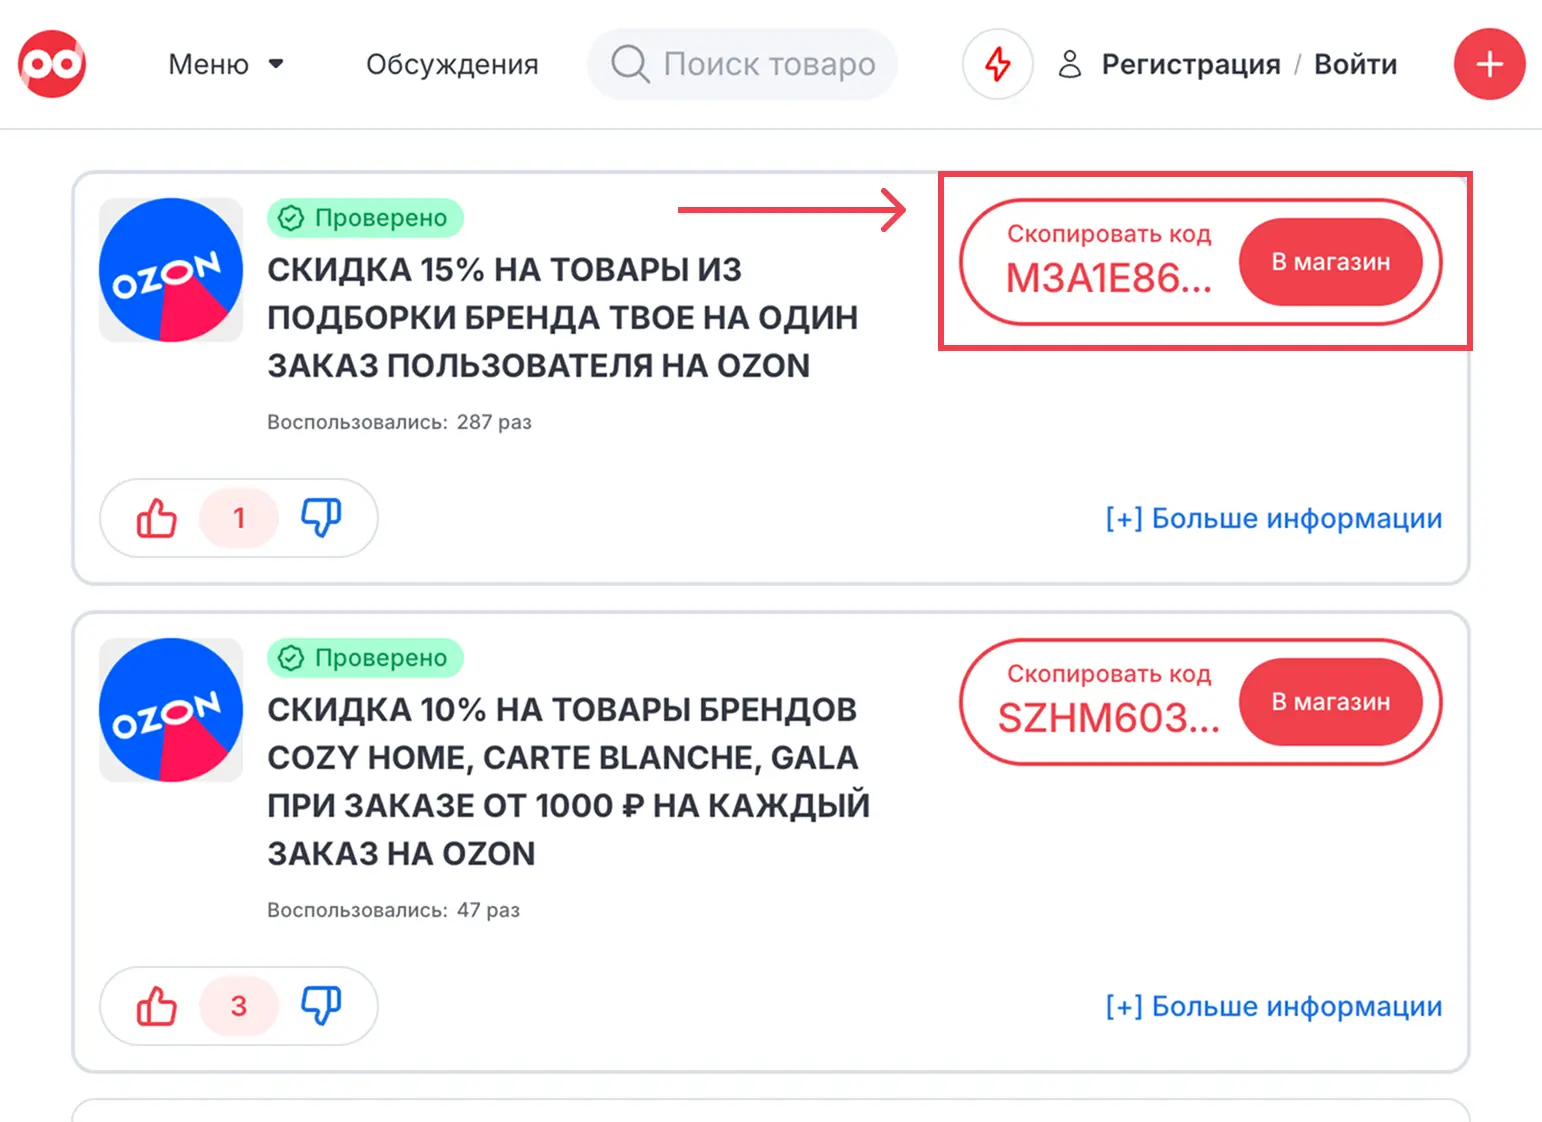Image resolution: width=1542 pixels, height=1122 pixels.
Task: Click the Войти link
Action: coord(1355,64)
